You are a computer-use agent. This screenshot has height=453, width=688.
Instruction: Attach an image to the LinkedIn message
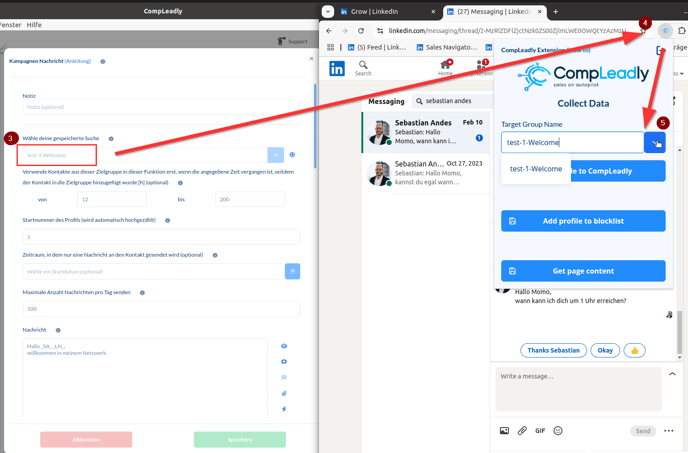(x=504, y=431)
